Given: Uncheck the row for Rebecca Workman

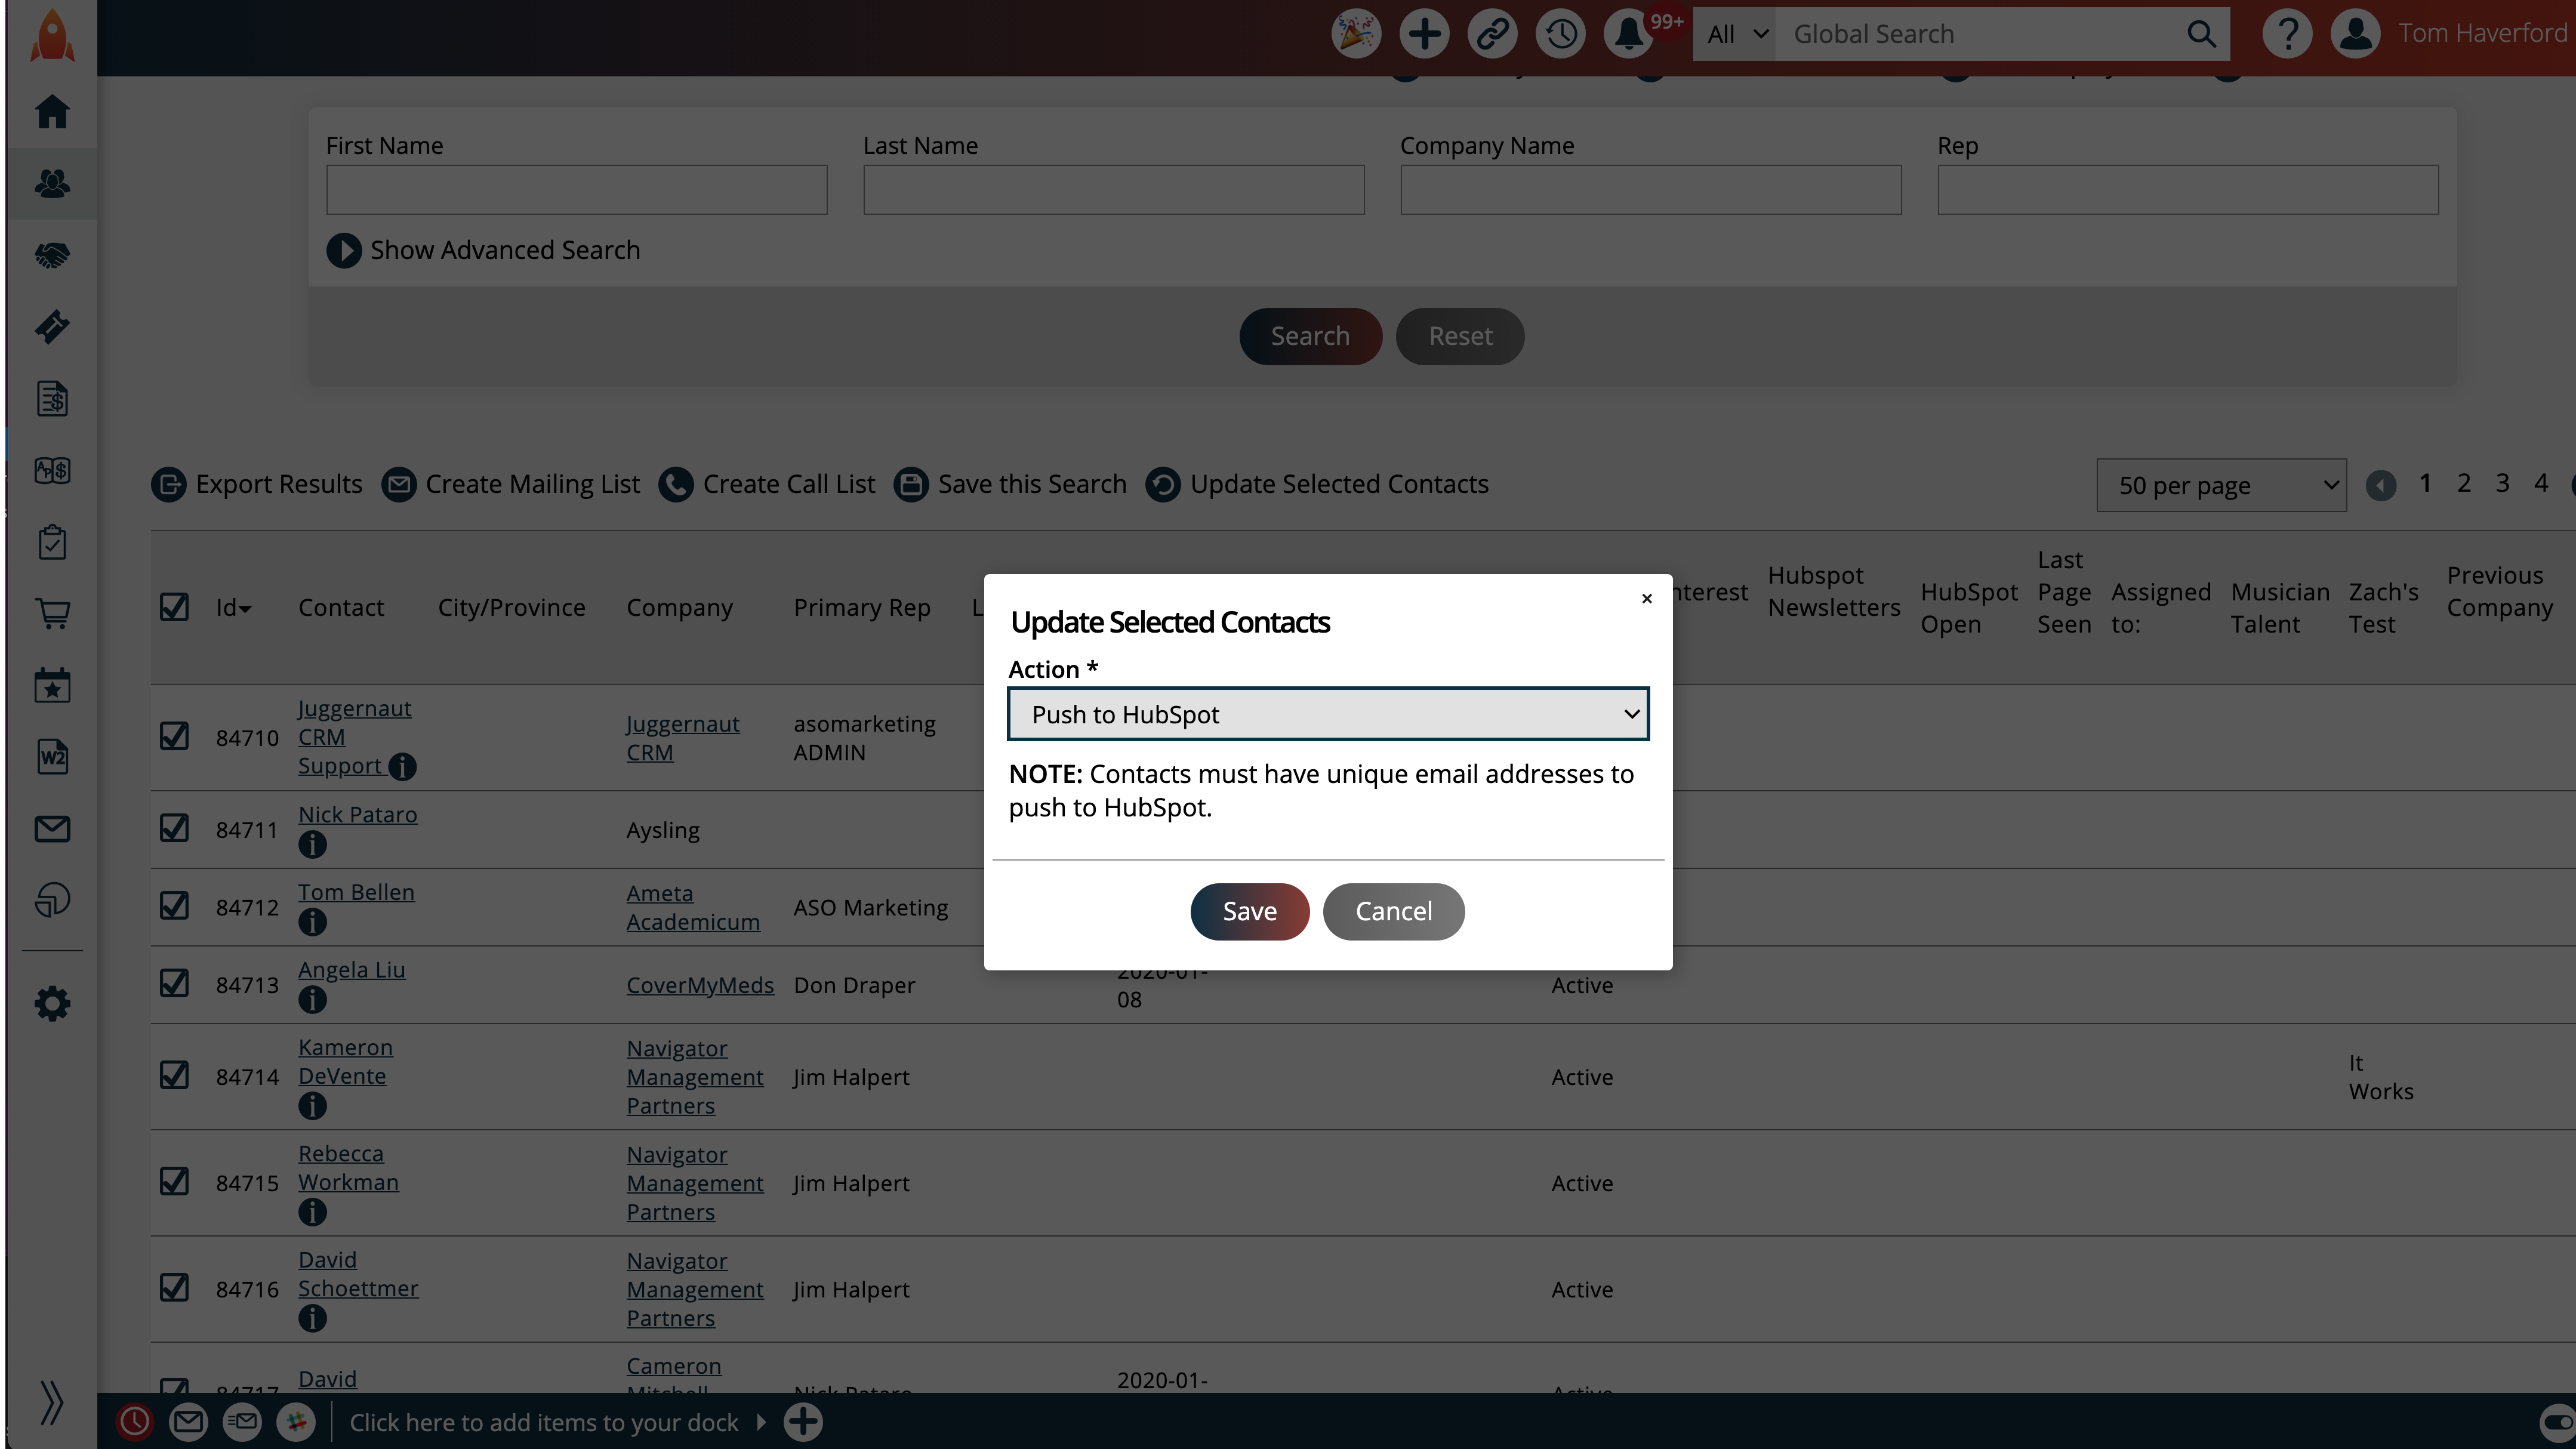Looking at the screenshot, I should tap(175, 1181).
